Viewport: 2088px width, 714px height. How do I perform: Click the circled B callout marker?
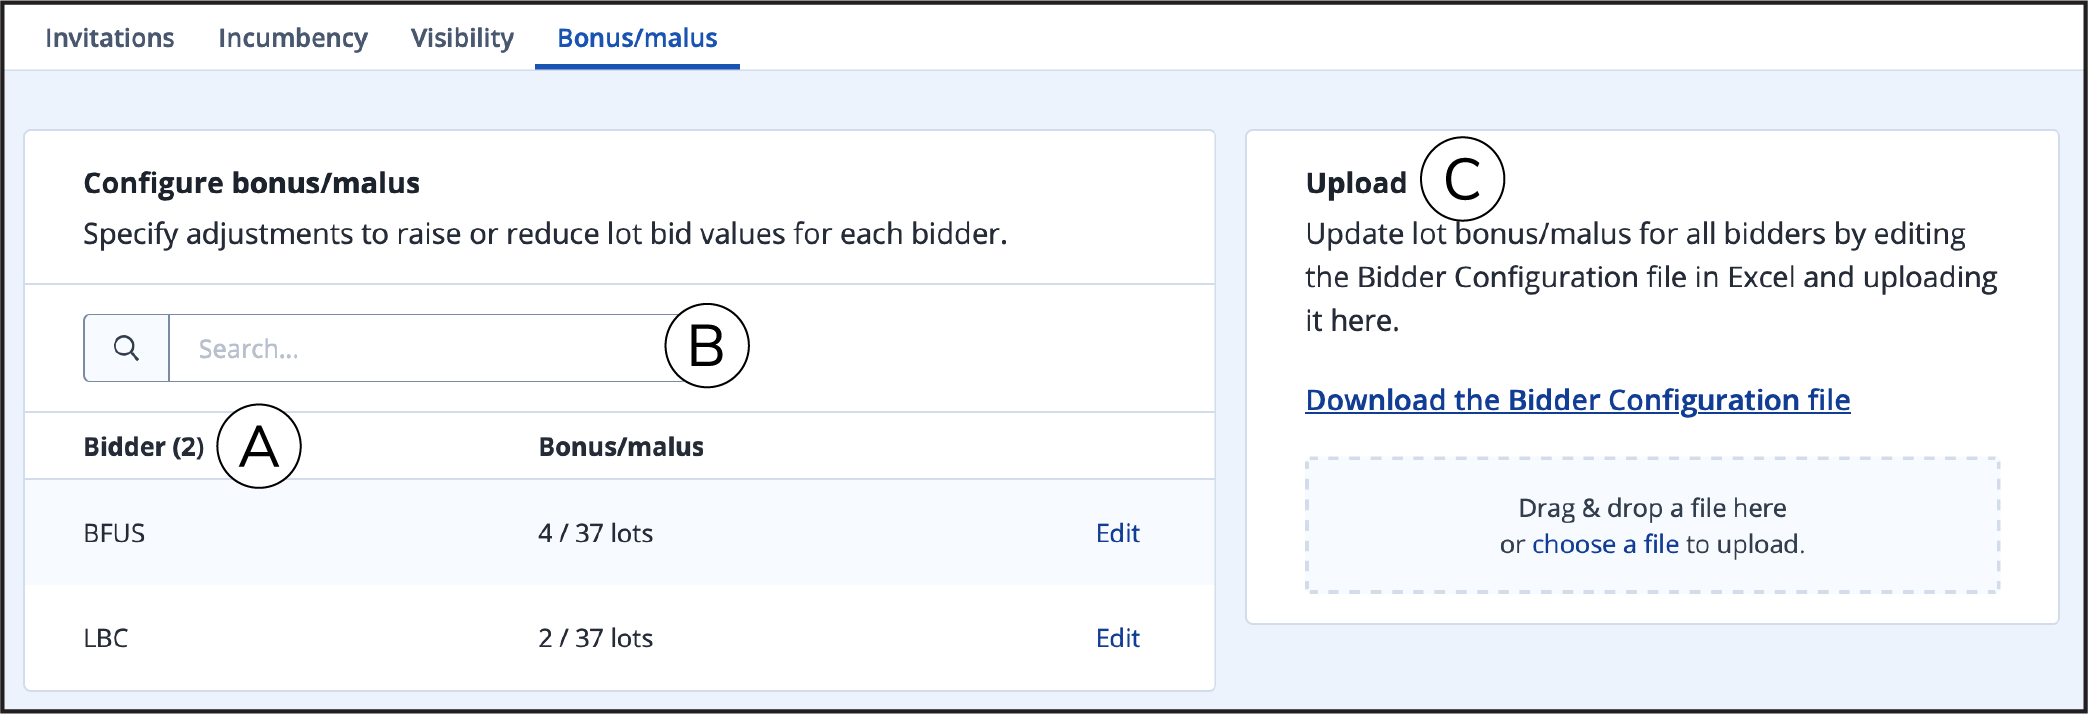point(707,346)
